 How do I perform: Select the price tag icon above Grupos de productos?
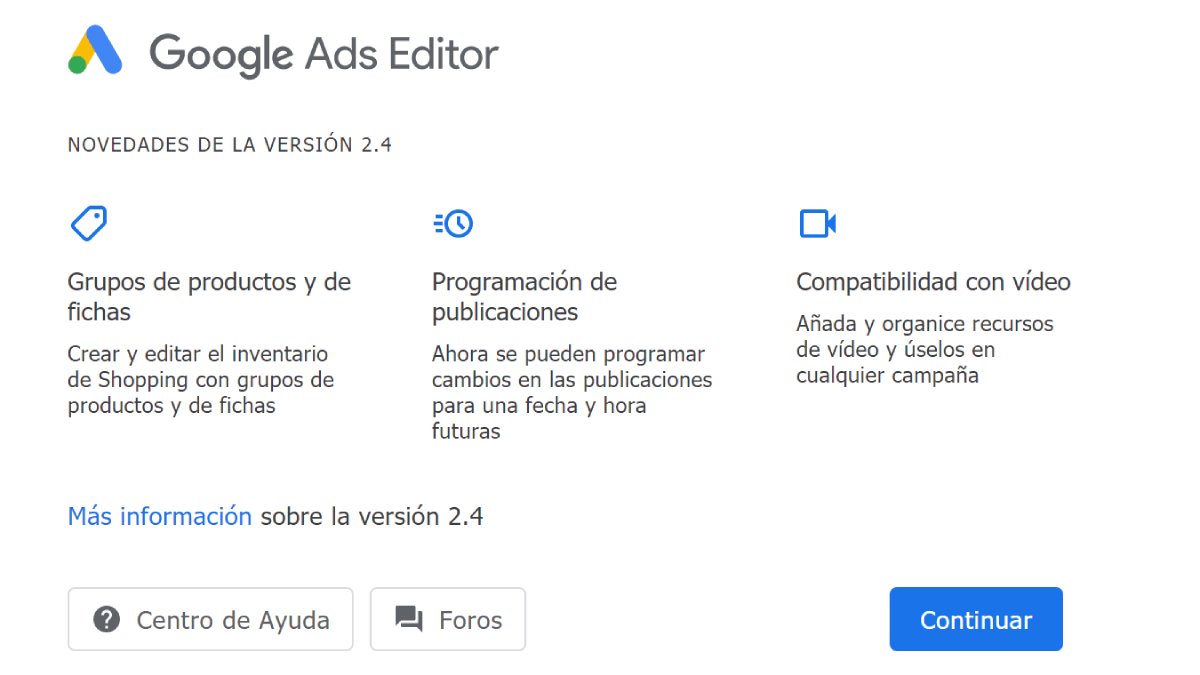(89, 222)
